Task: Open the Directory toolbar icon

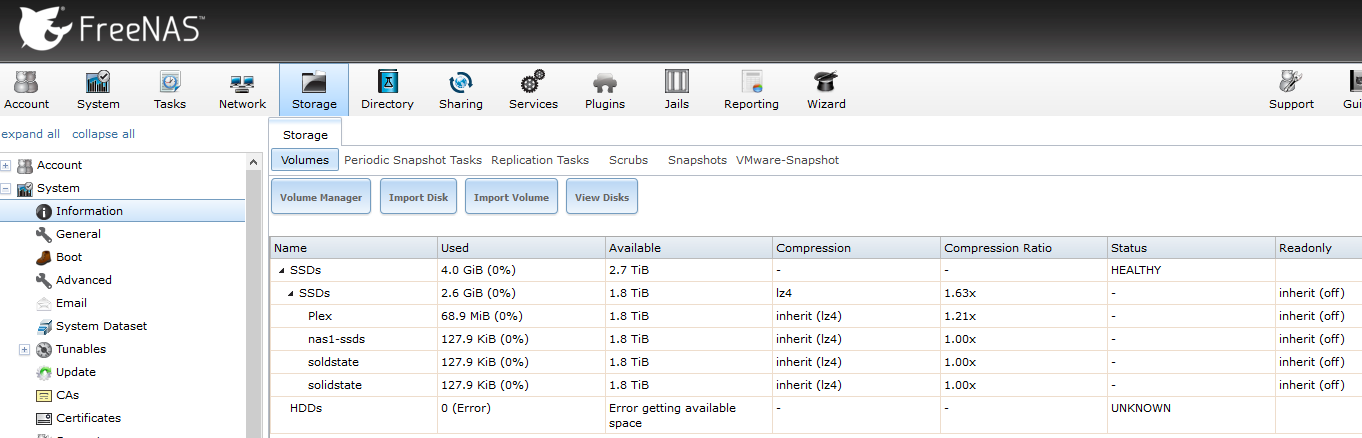Action: [387, 90]
